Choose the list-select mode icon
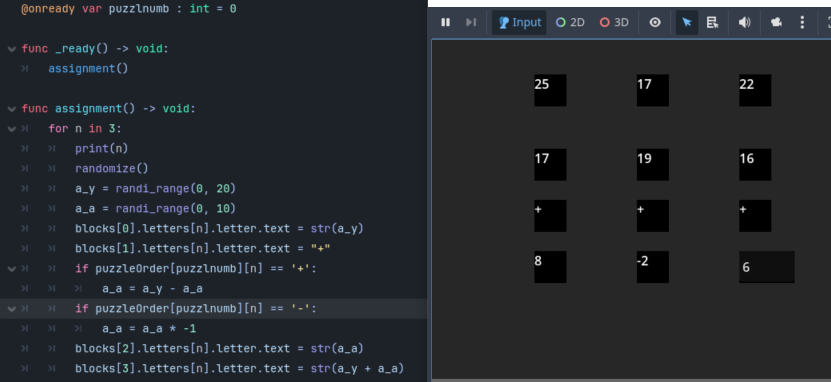The height and width of the screenshot is (382, 831). point(712,22)
